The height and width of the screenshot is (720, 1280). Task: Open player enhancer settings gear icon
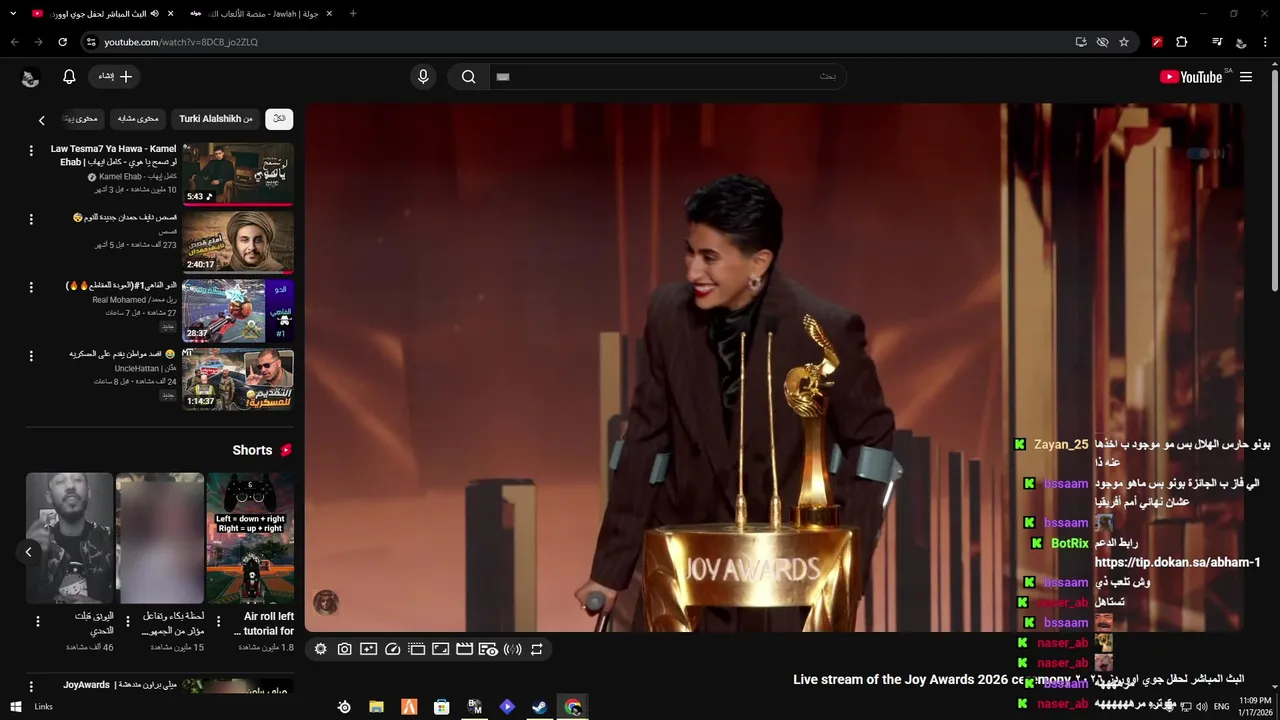[x=321, y=649]
